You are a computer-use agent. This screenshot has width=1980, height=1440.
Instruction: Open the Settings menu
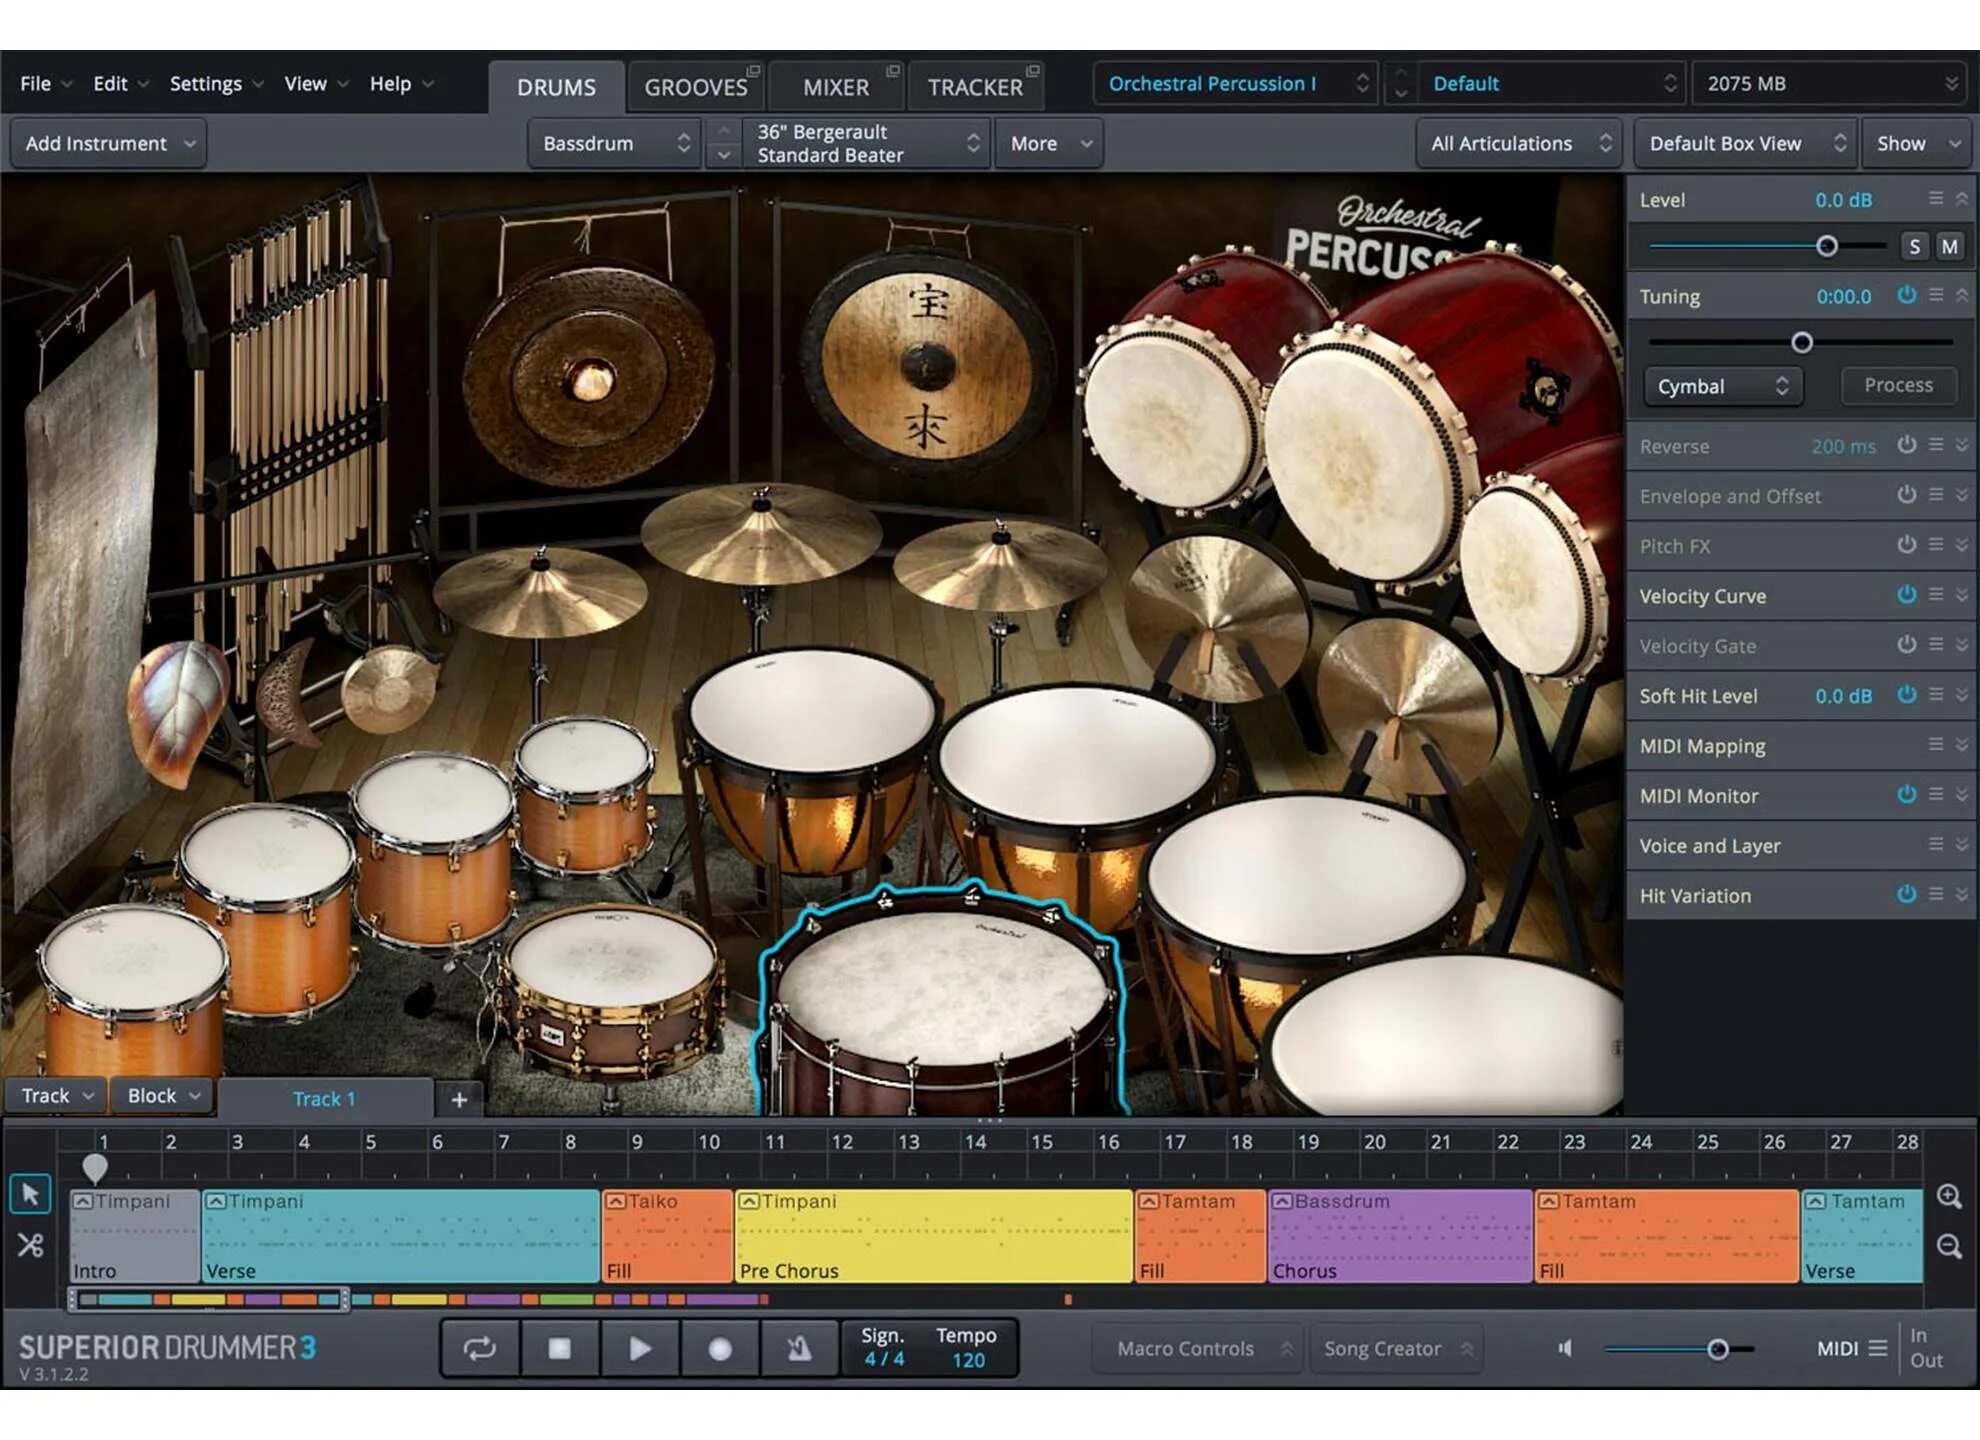tap(207, 84)
